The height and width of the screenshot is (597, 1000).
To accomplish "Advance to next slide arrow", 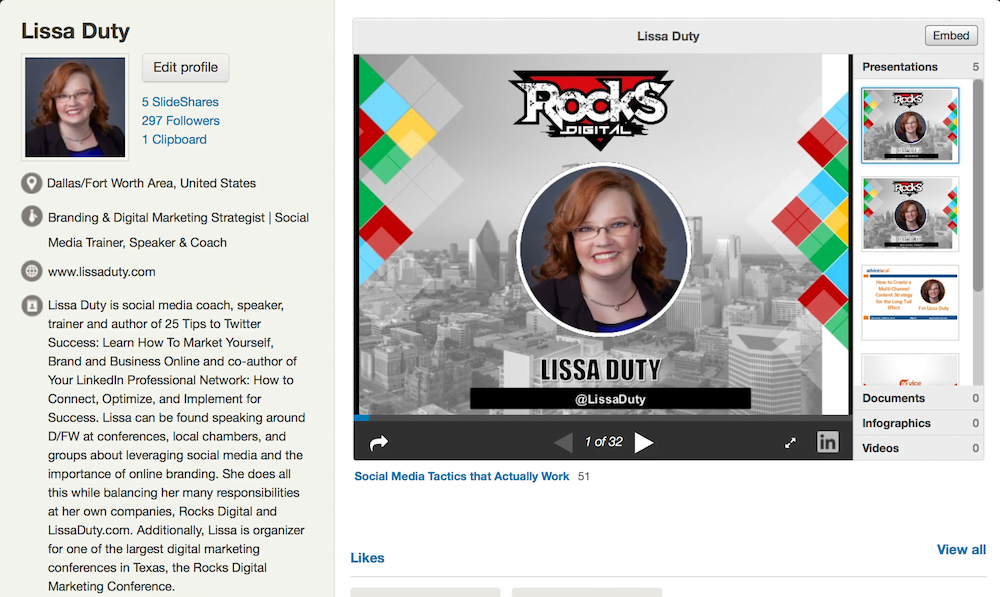I will tap(644, 442).
